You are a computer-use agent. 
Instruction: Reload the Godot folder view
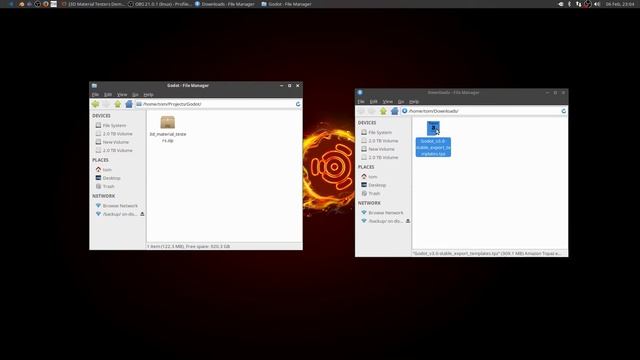[x=298, y=104]
